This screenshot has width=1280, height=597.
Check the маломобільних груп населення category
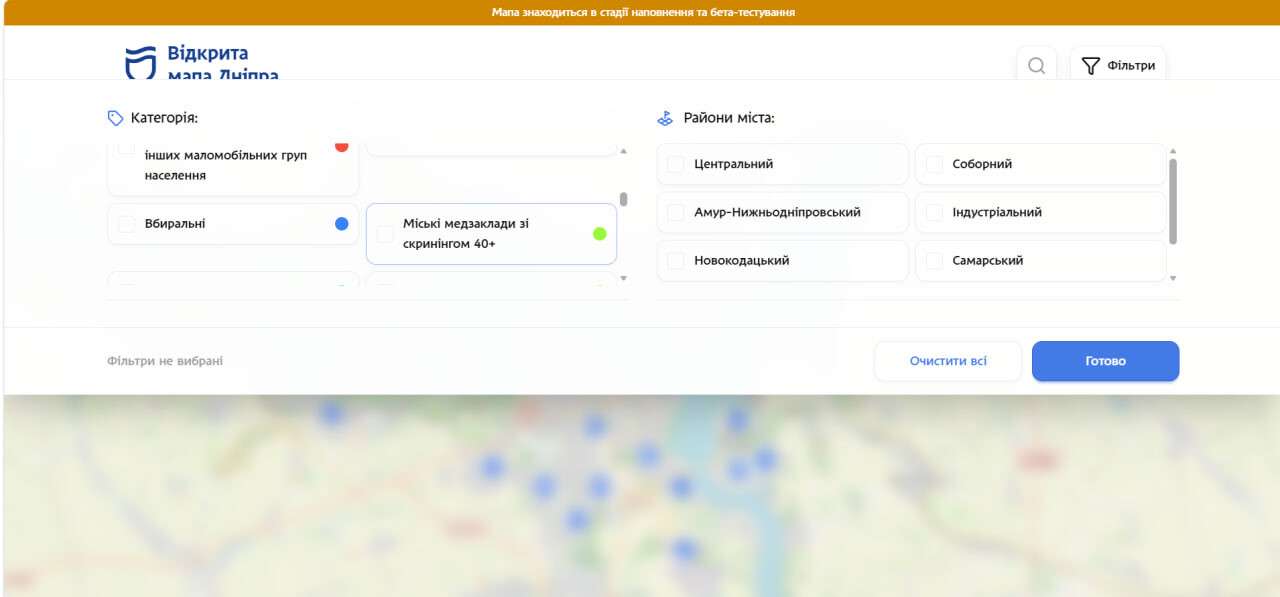[126, 148]
